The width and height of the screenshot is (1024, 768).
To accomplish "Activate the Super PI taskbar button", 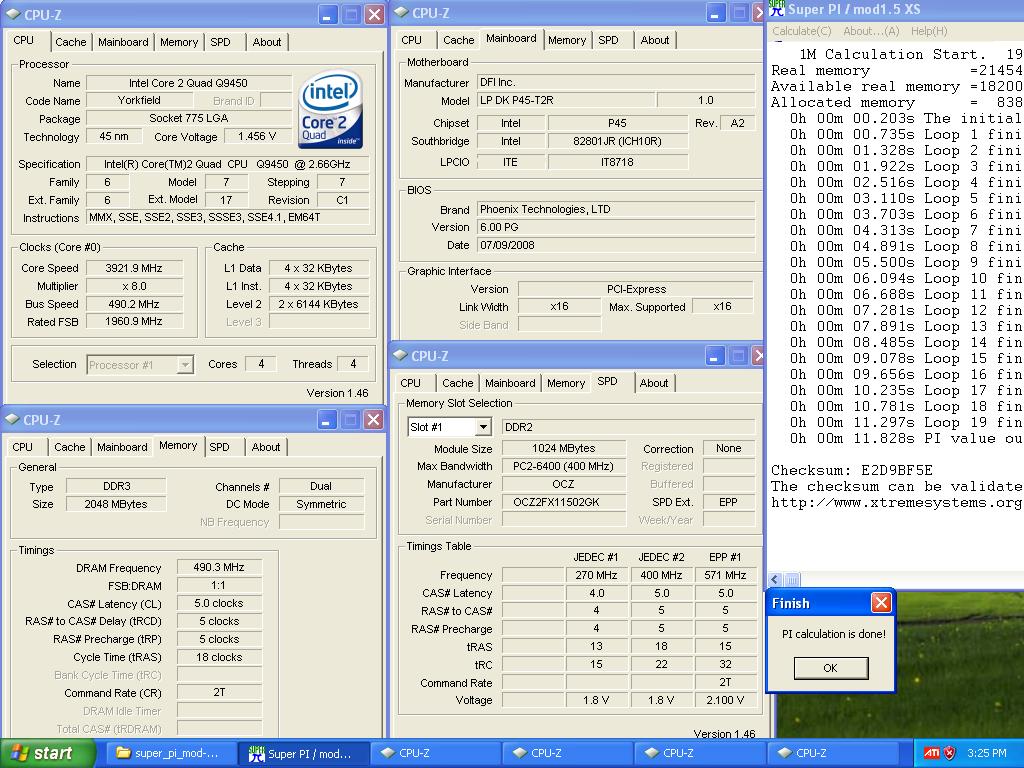I will pos(303,753).
